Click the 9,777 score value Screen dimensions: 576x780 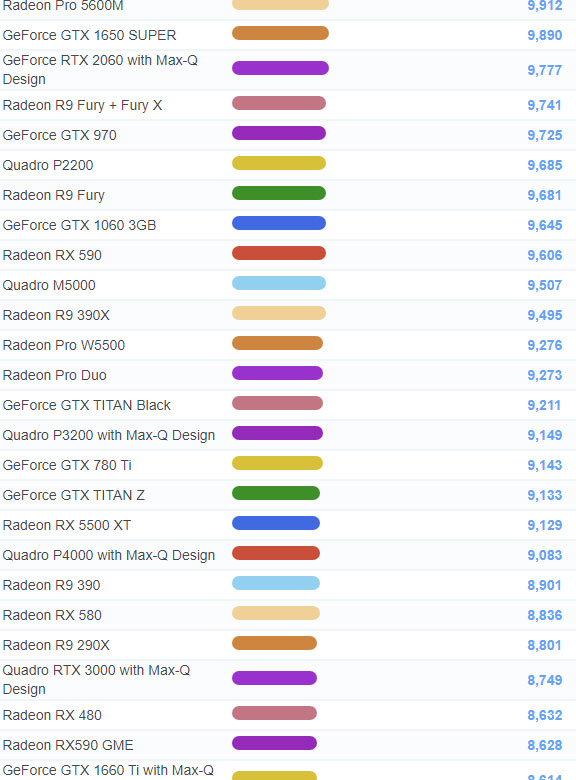pyautogui.click(x=545, y=70)
